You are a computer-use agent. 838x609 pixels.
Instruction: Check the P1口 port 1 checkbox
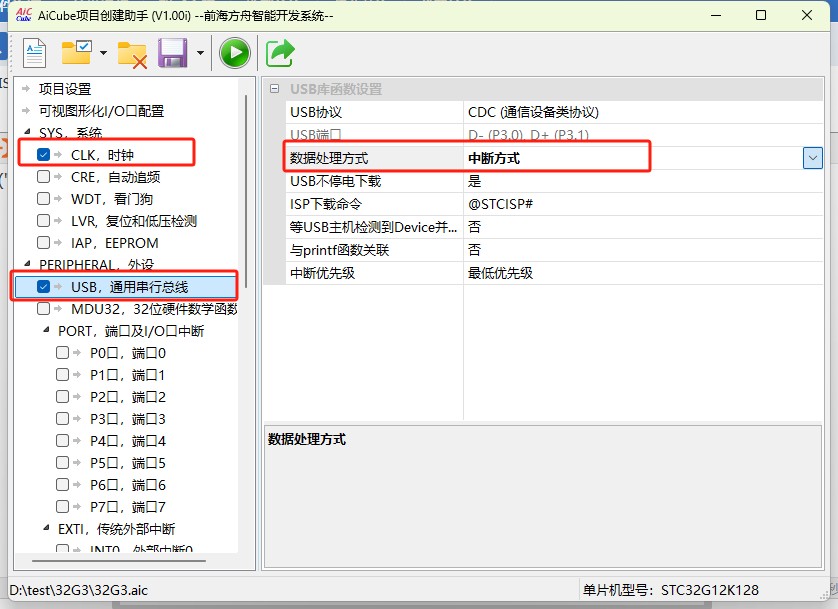pyautogui.click(x=63, y=374)
